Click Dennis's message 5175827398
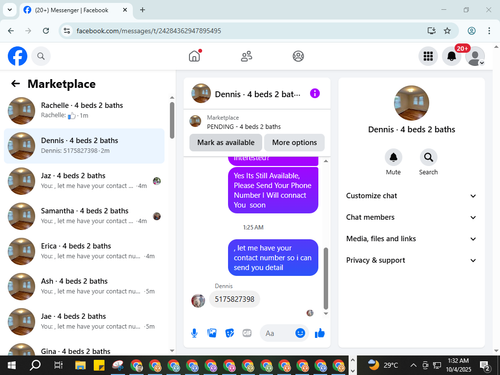Viewport: 500px width, 375px height. [234, 299]
